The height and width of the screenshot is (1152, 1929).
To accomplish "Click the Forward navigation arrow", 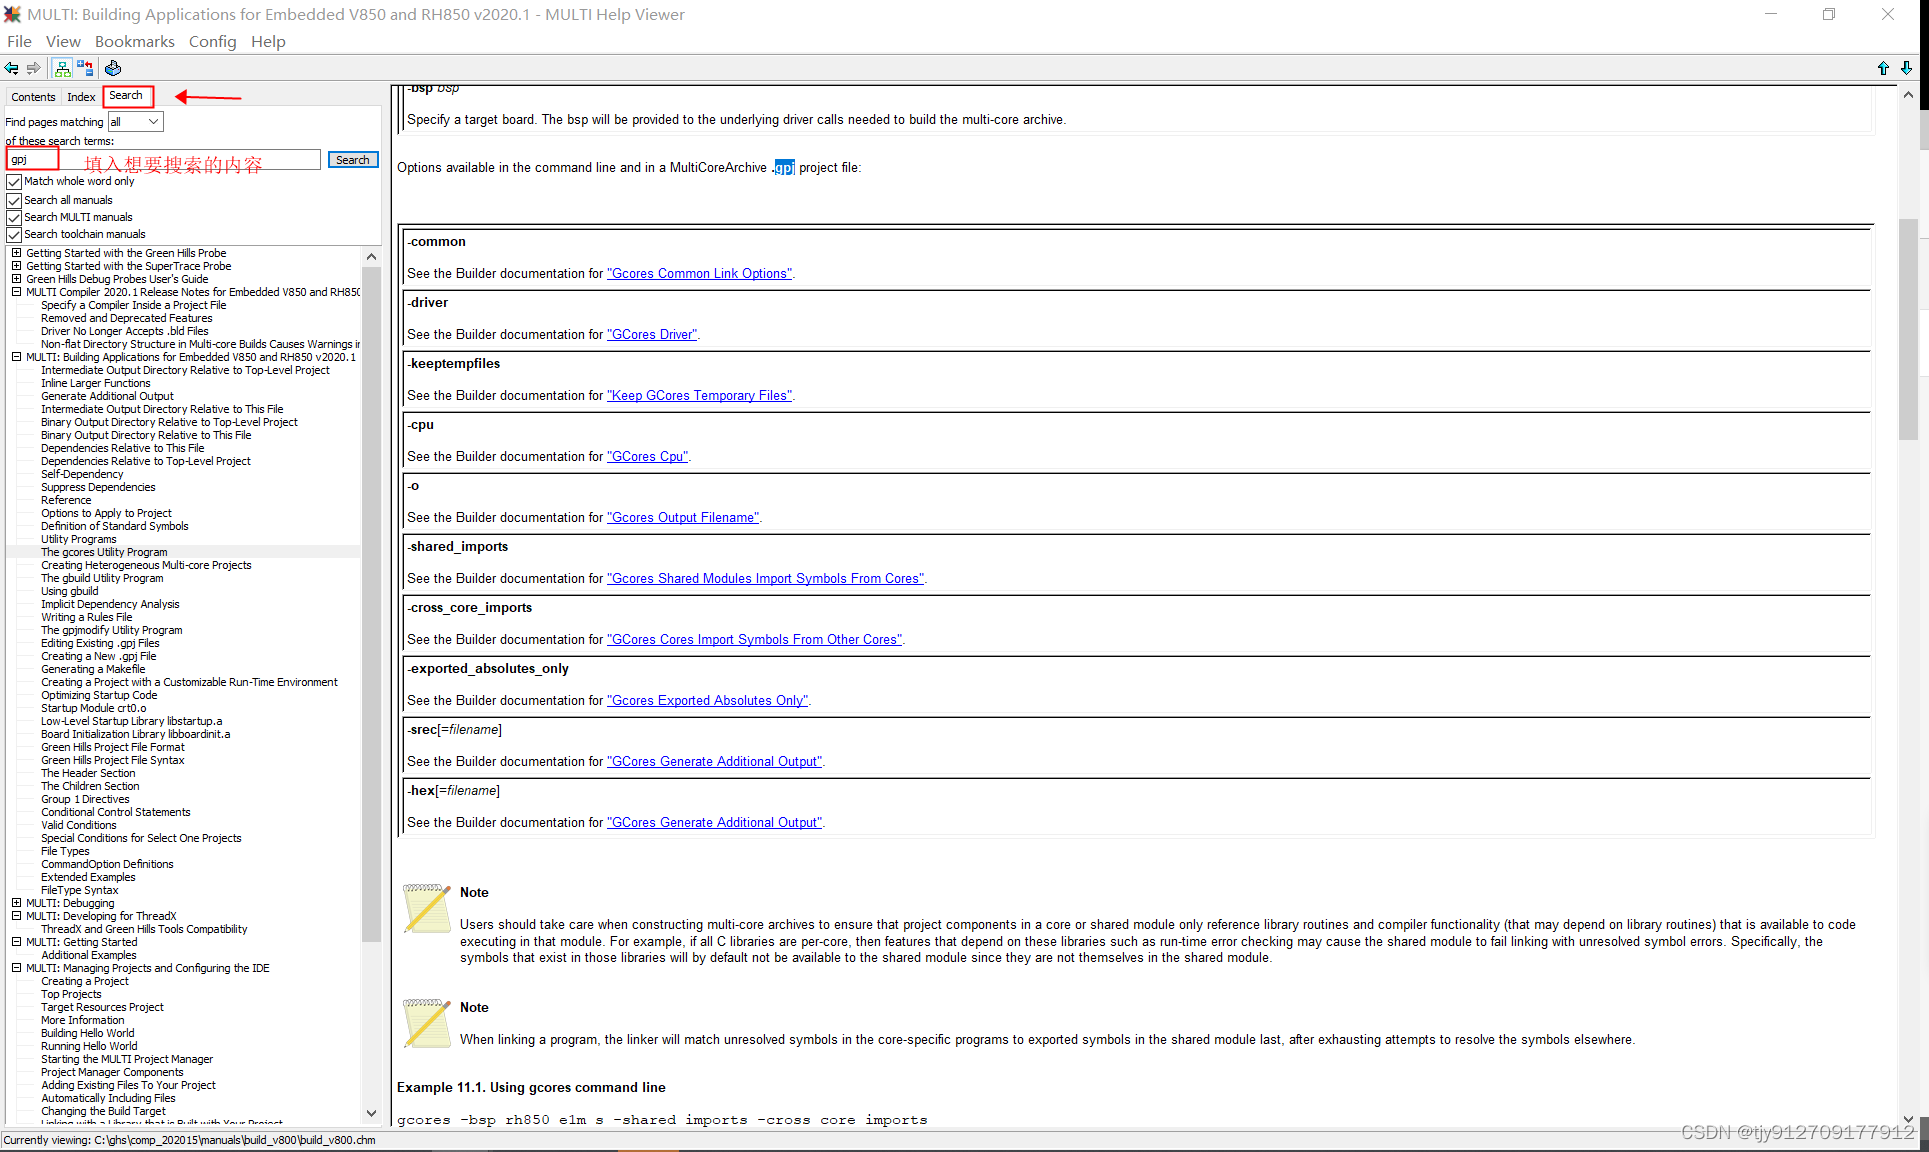I will pyautogui.click(x=34, y=68).
